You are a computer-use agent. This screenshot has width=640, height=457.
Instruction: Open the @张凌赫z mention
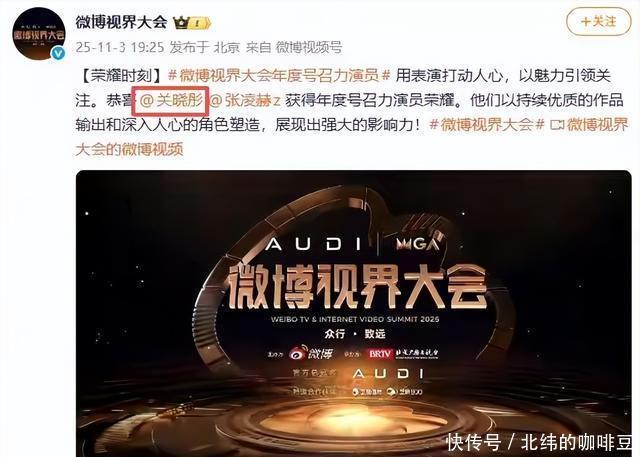[x=245, y=100]
